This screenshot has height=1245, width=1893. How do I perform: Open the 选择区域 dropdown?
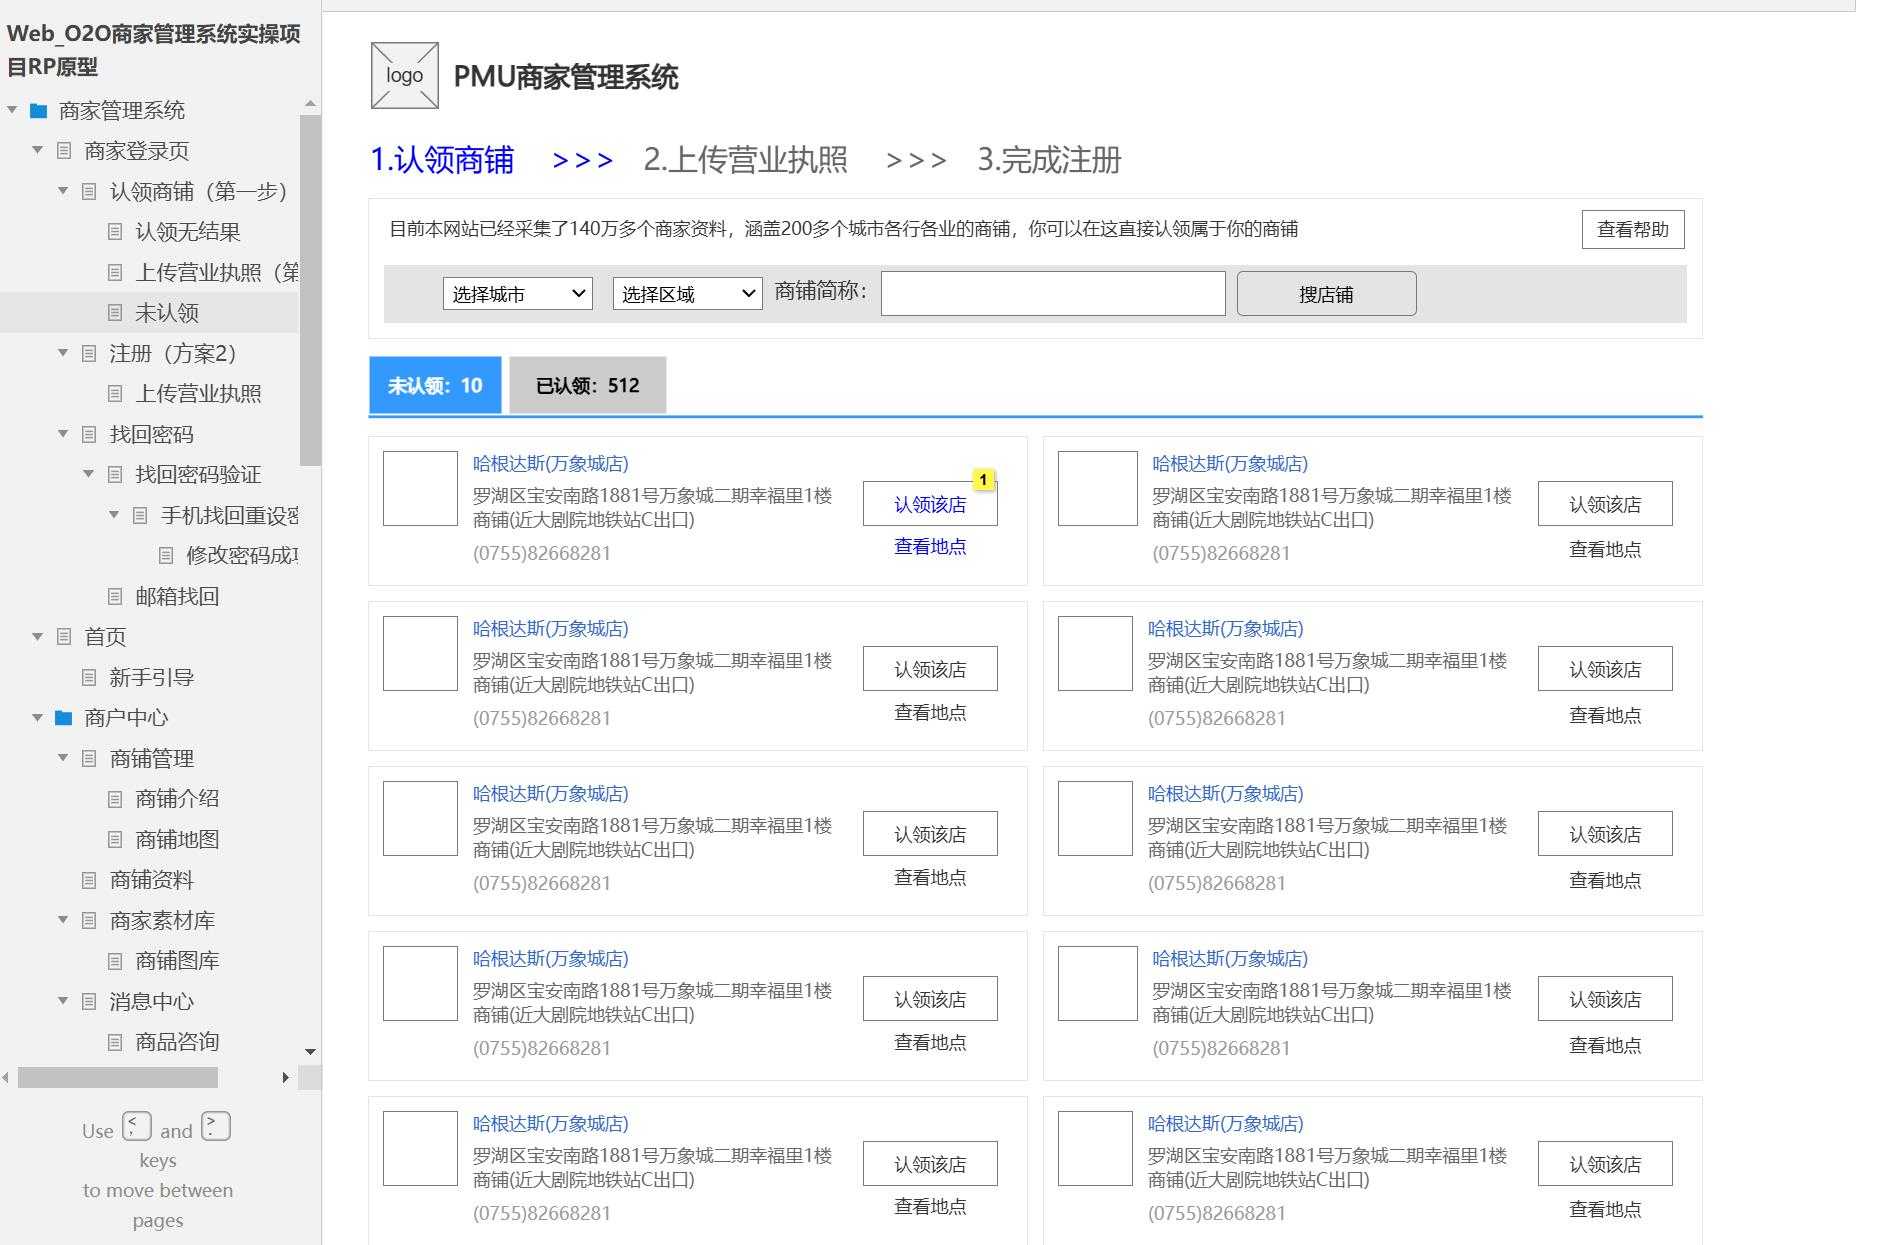click(x=685, y=293)
